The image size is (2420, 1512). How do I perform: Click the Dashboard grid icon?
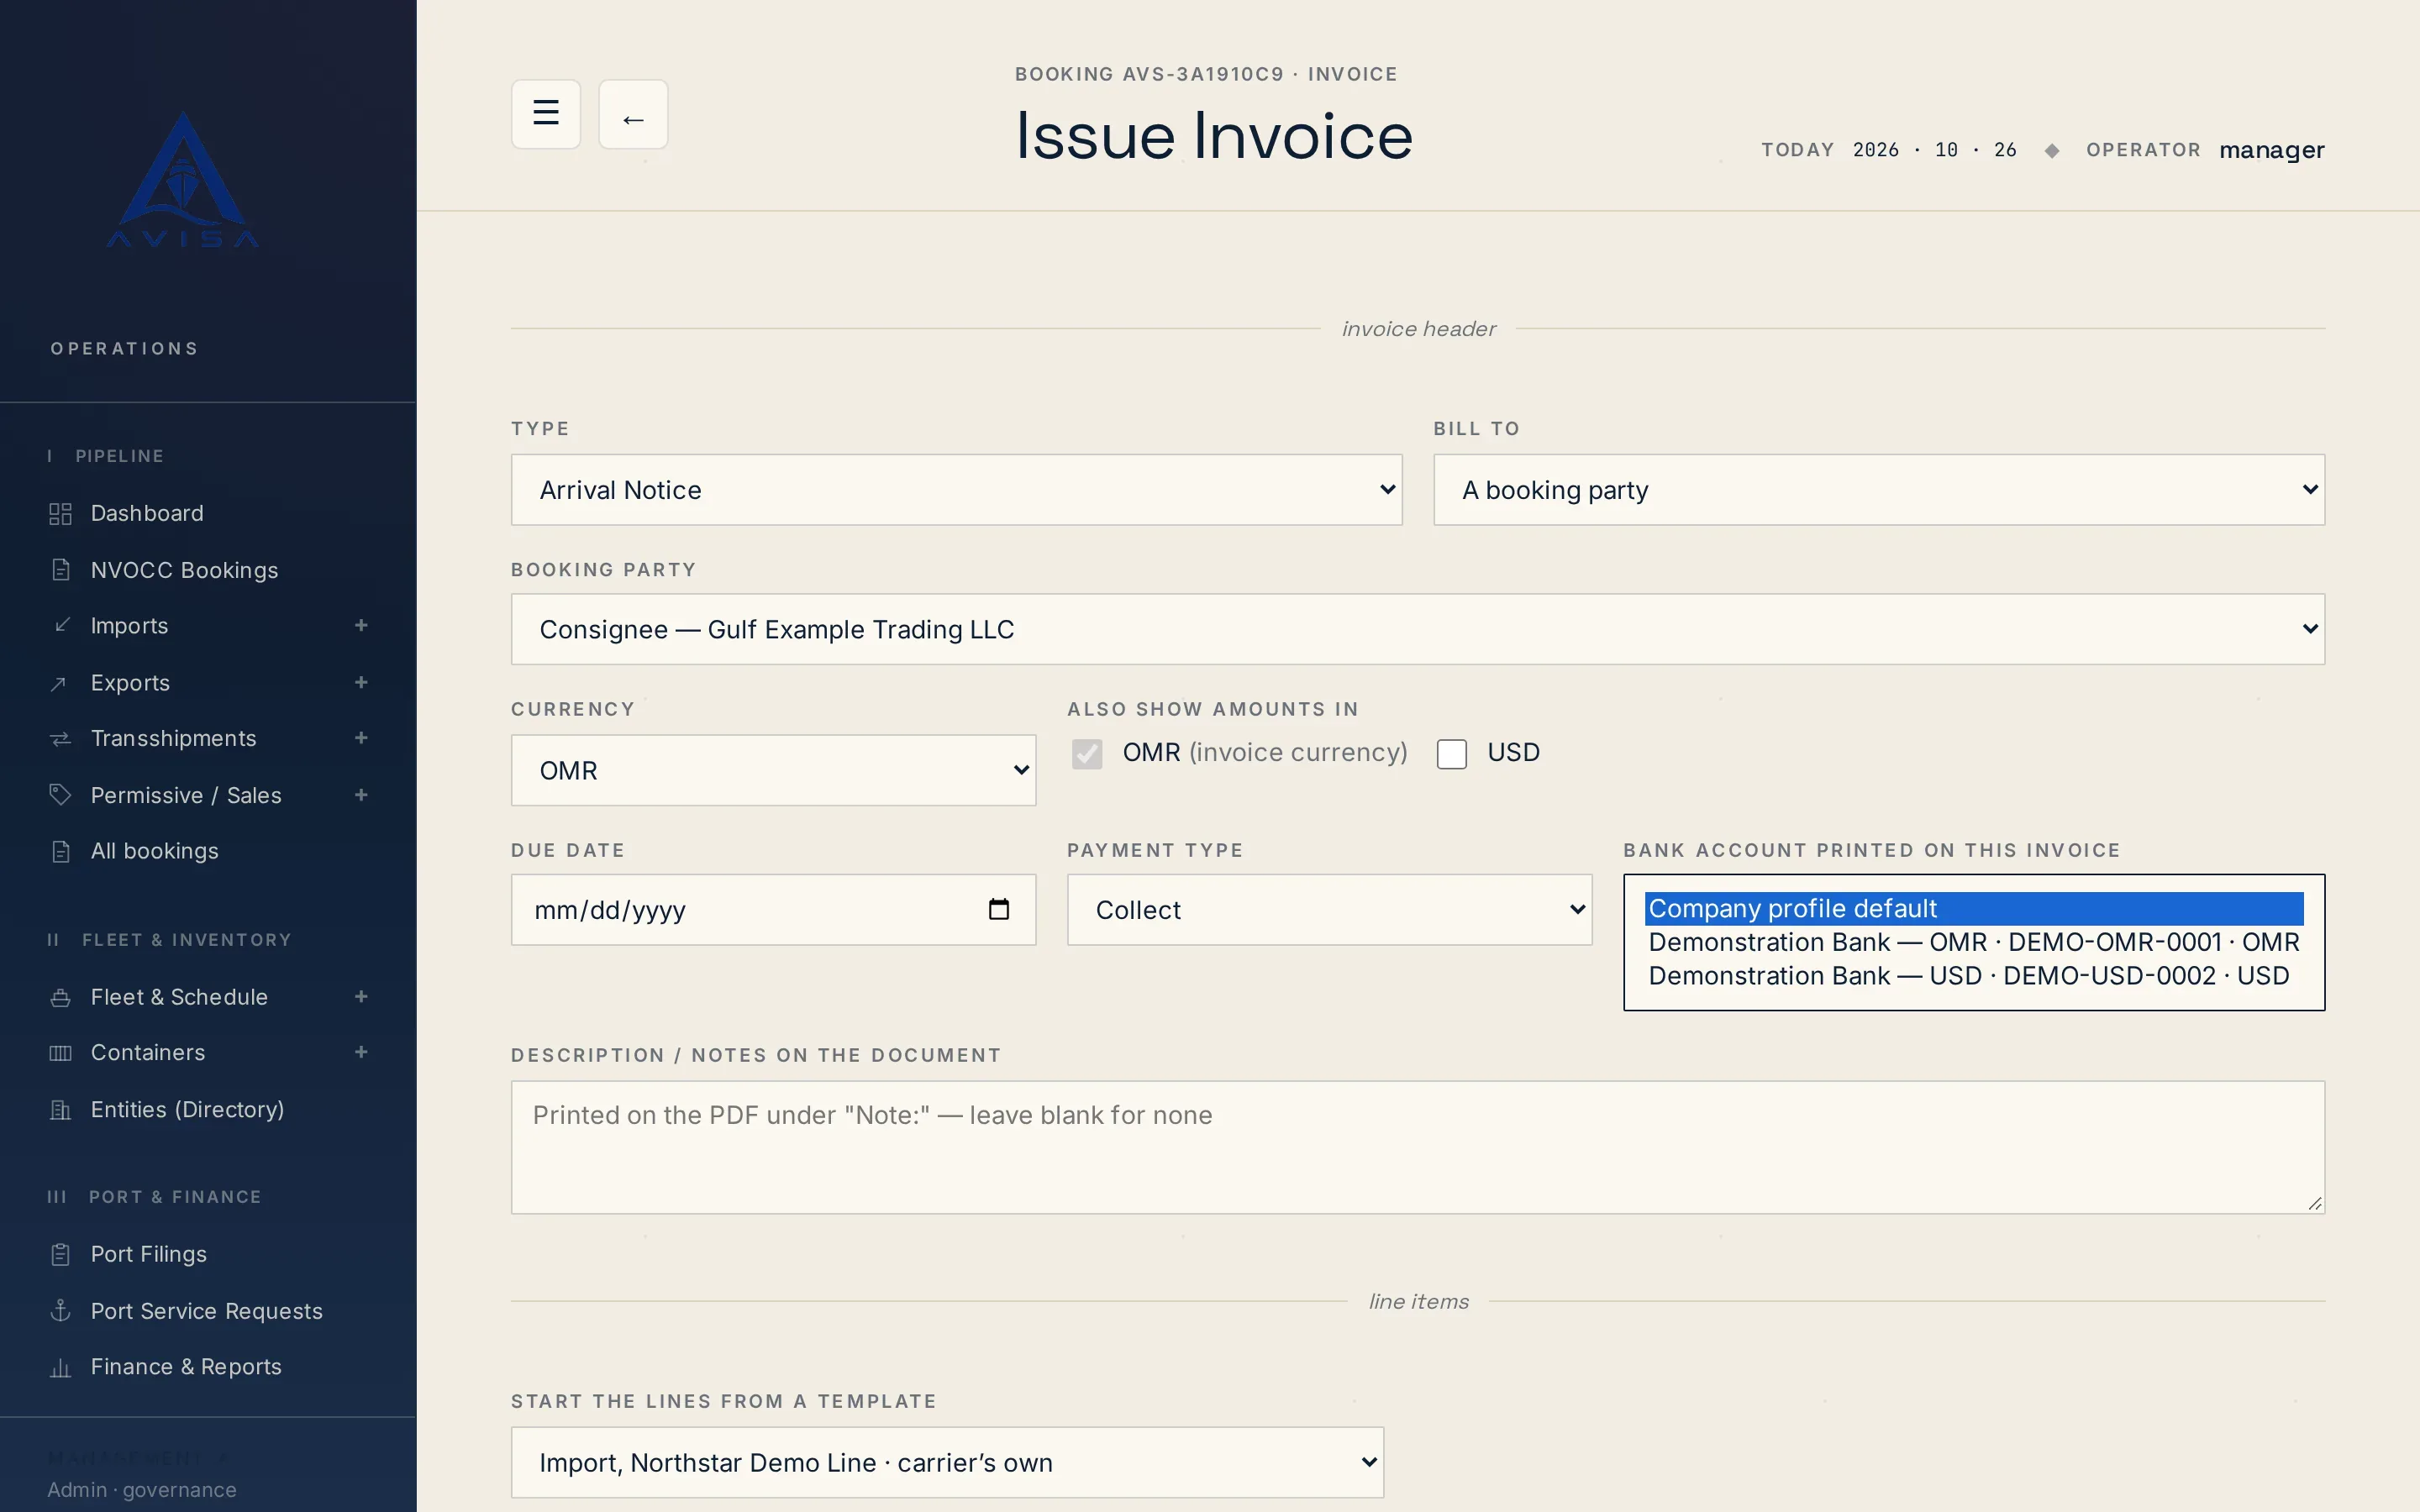click(x=60, y=514)
